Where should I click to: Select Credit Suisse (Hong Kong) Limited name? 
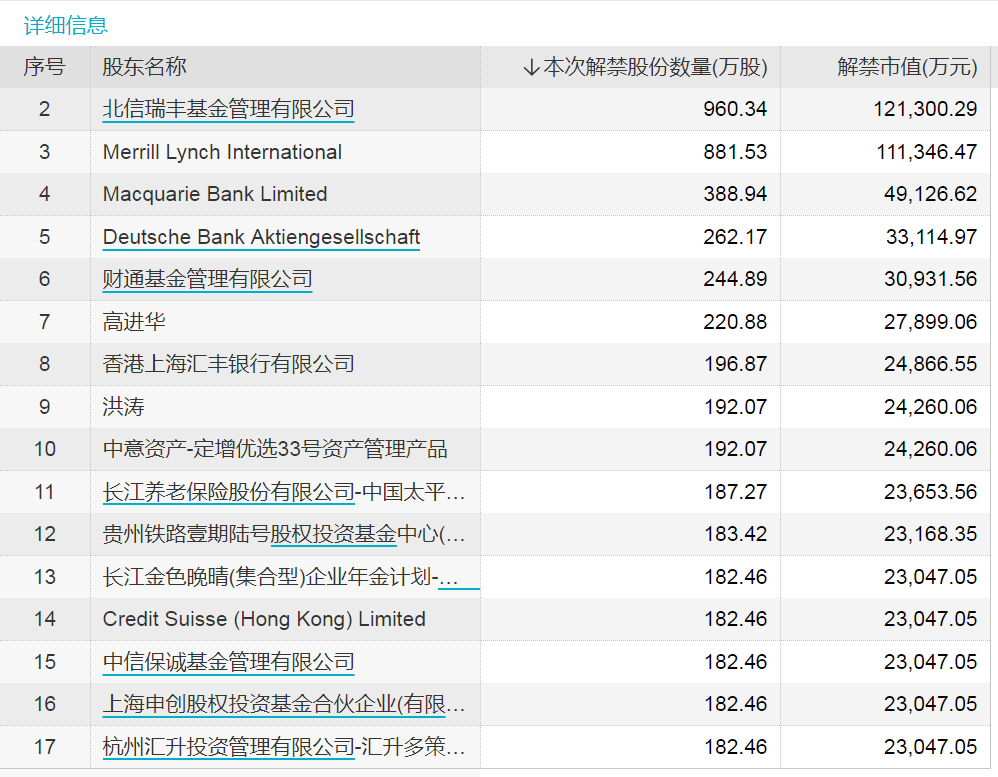[264, 619]
